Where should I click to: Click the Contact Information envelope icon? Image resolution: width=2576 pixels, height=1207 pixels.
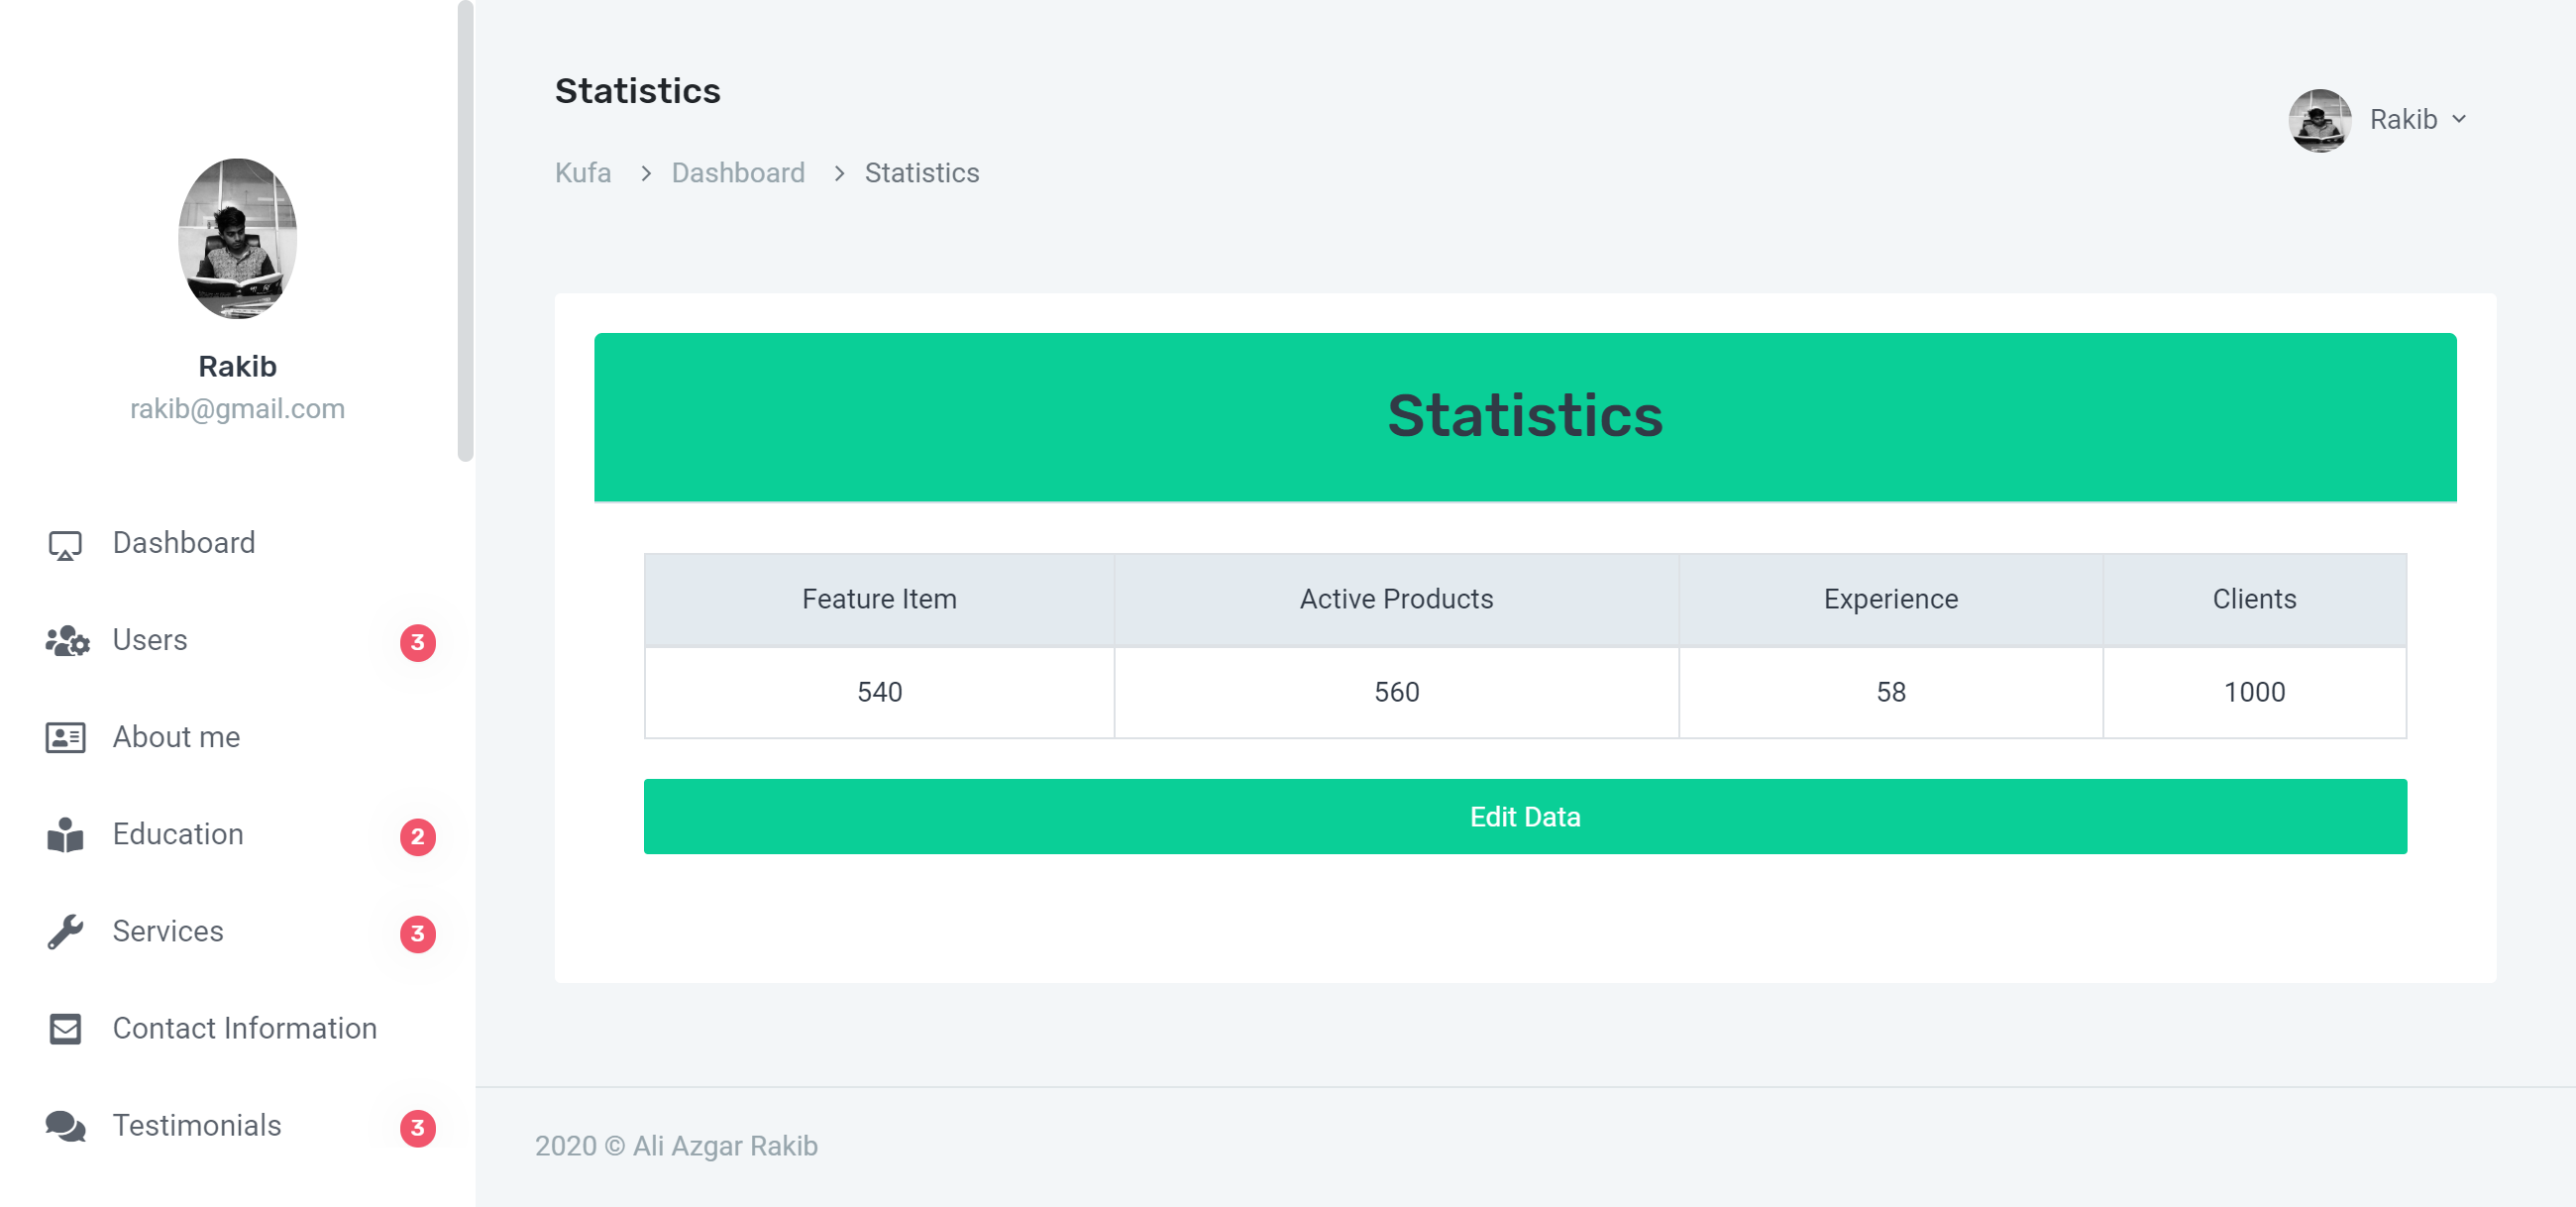(x=65, y=1029)
